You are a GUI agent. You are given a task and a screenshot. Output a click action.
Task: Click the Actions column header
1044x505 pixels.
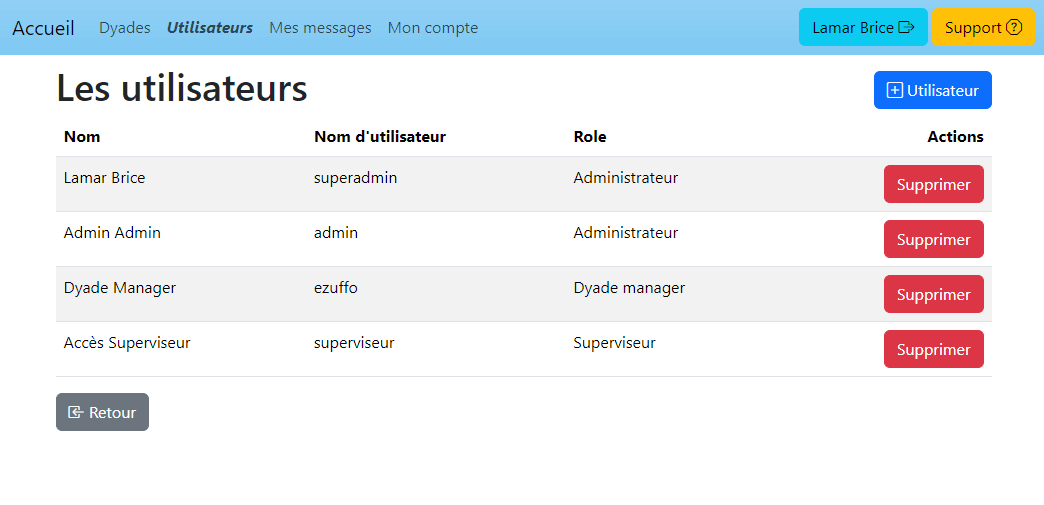(955, 137)
